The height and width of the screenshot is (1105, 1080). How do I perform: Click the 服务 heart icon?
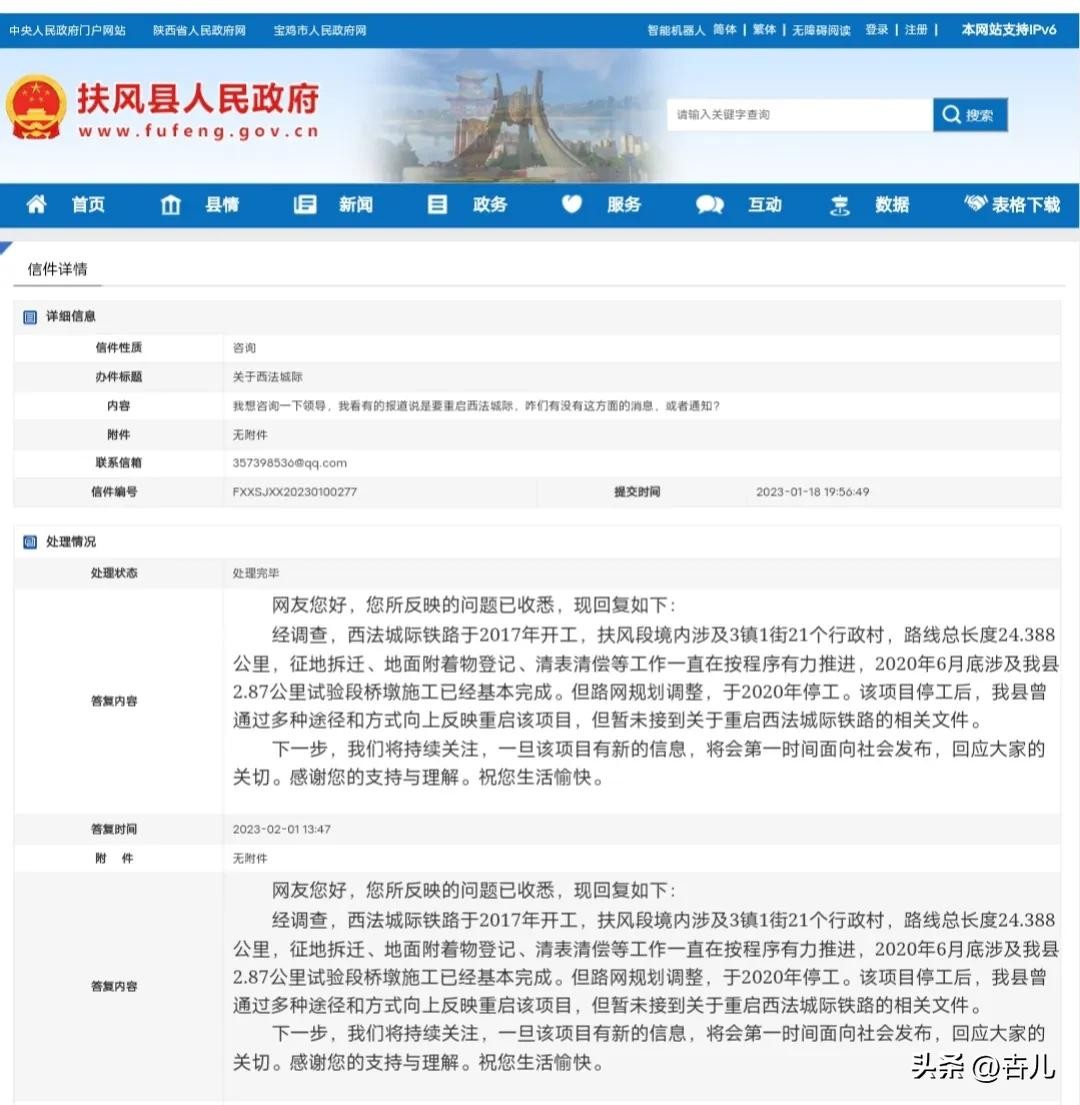(x=572, y=205)
